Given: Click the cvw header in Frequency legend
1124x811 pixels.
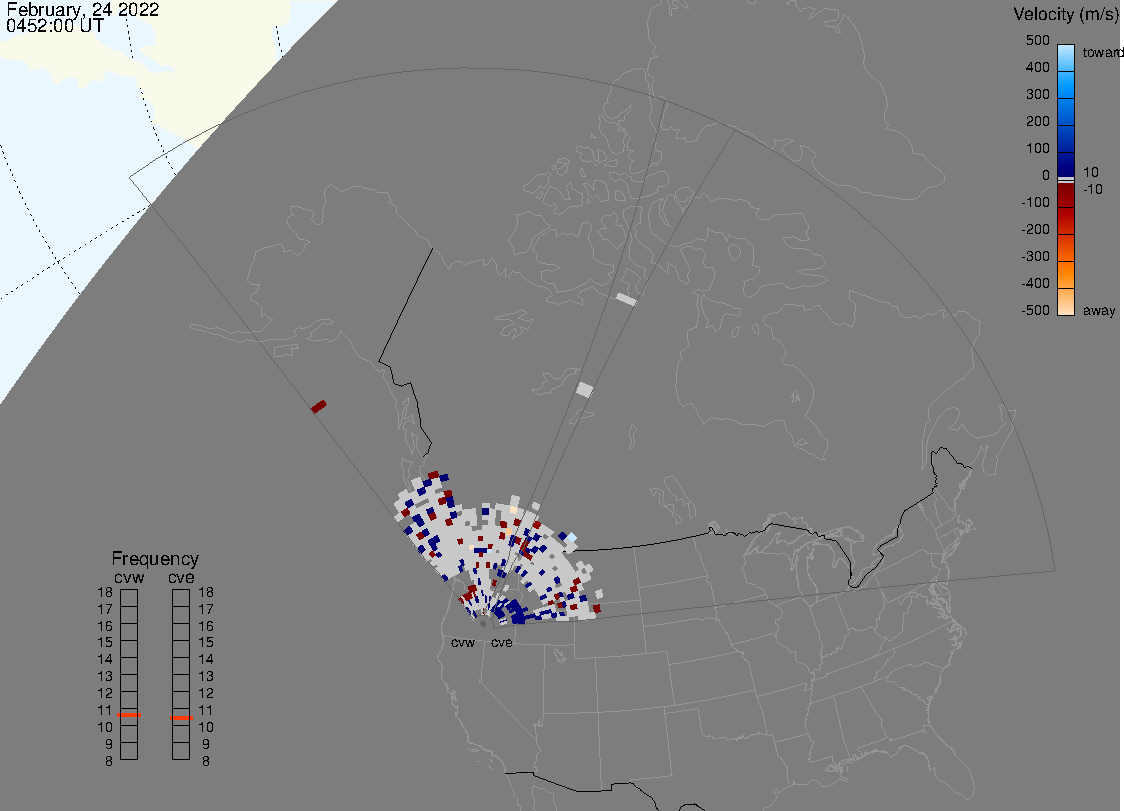Looking at the screenshot, I should point(129,577).
